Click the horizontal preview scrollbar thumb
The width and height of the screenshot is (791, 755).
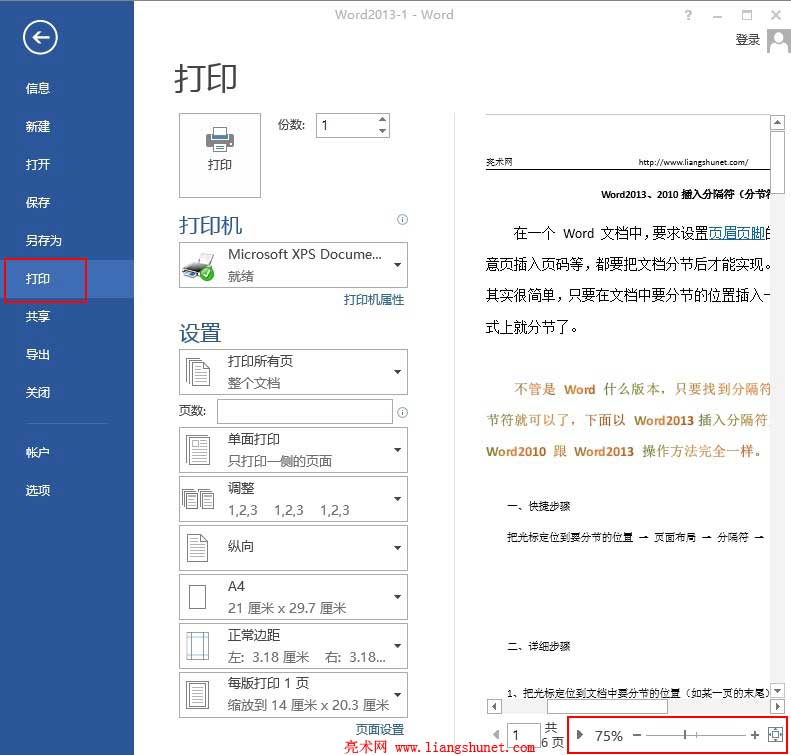point(607,707)
